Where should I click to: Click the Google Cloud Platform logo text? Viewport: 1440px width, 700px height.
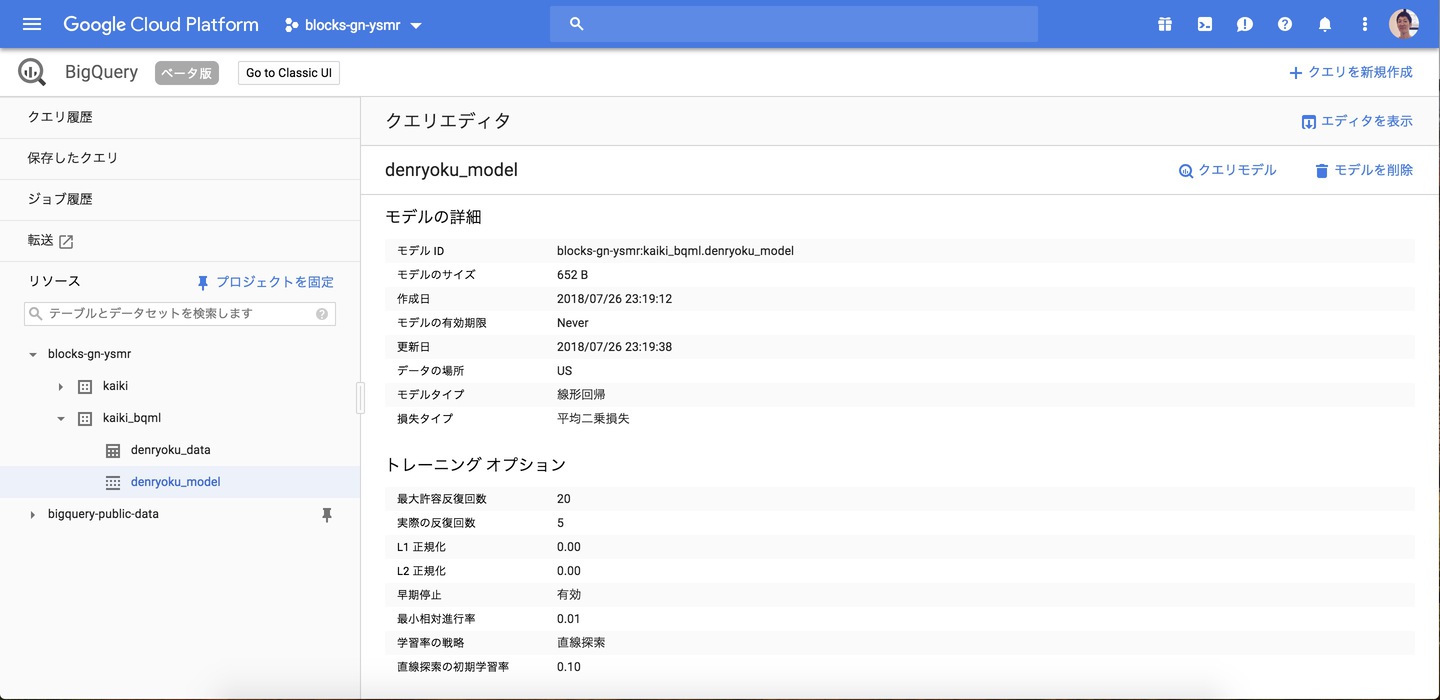pos(161,24)
